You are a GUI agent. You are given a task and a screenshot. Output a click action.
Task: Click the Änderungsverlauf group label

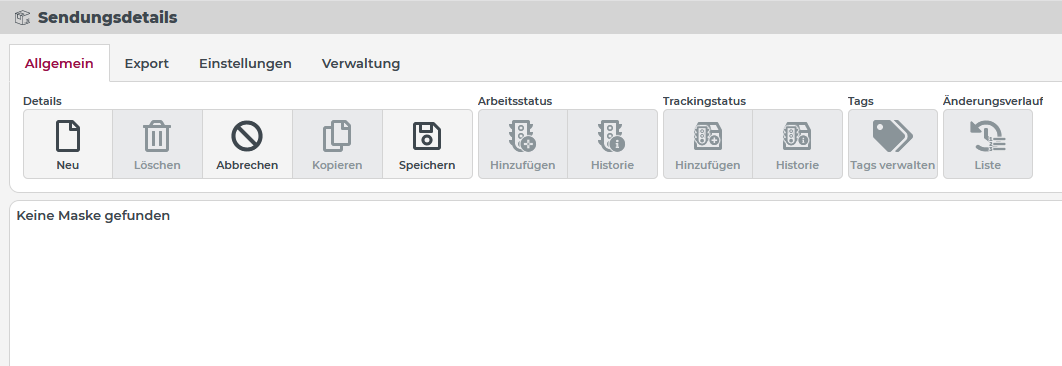point(992,101)
